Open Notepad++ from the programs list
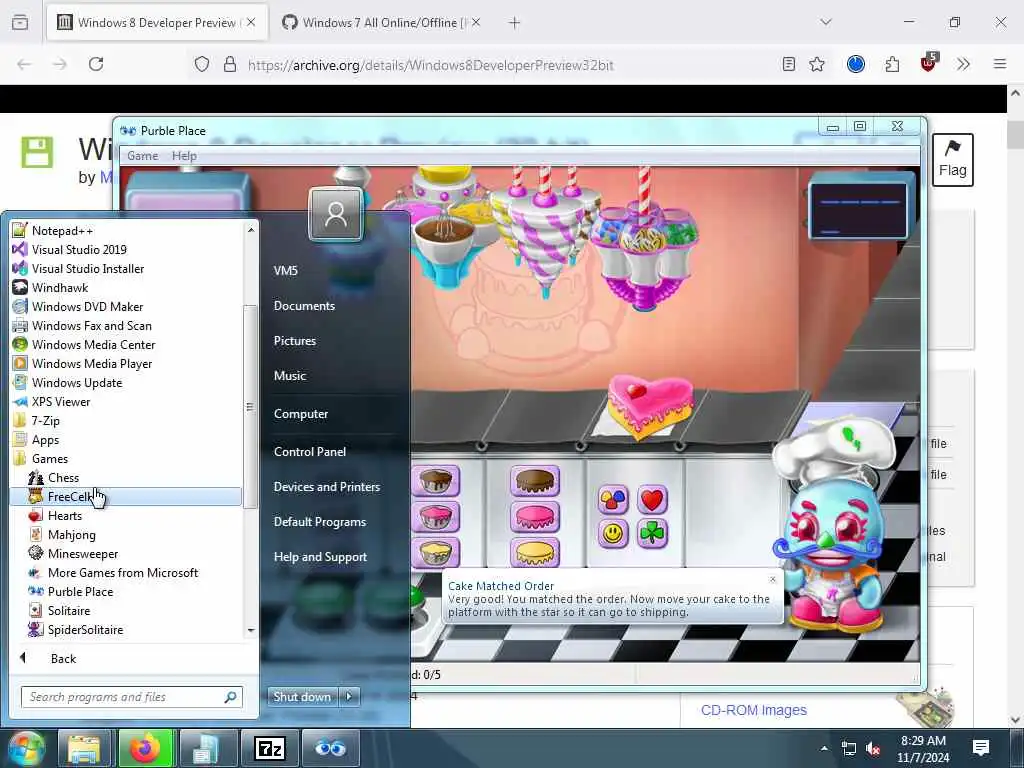The image size is (1024, 768). 125,231
